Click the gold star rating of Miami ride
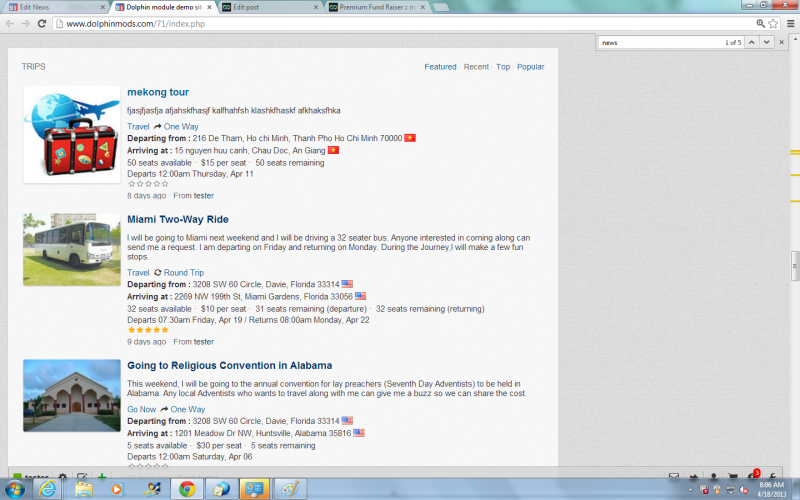800x500 pixels. [x=148, y=330]
